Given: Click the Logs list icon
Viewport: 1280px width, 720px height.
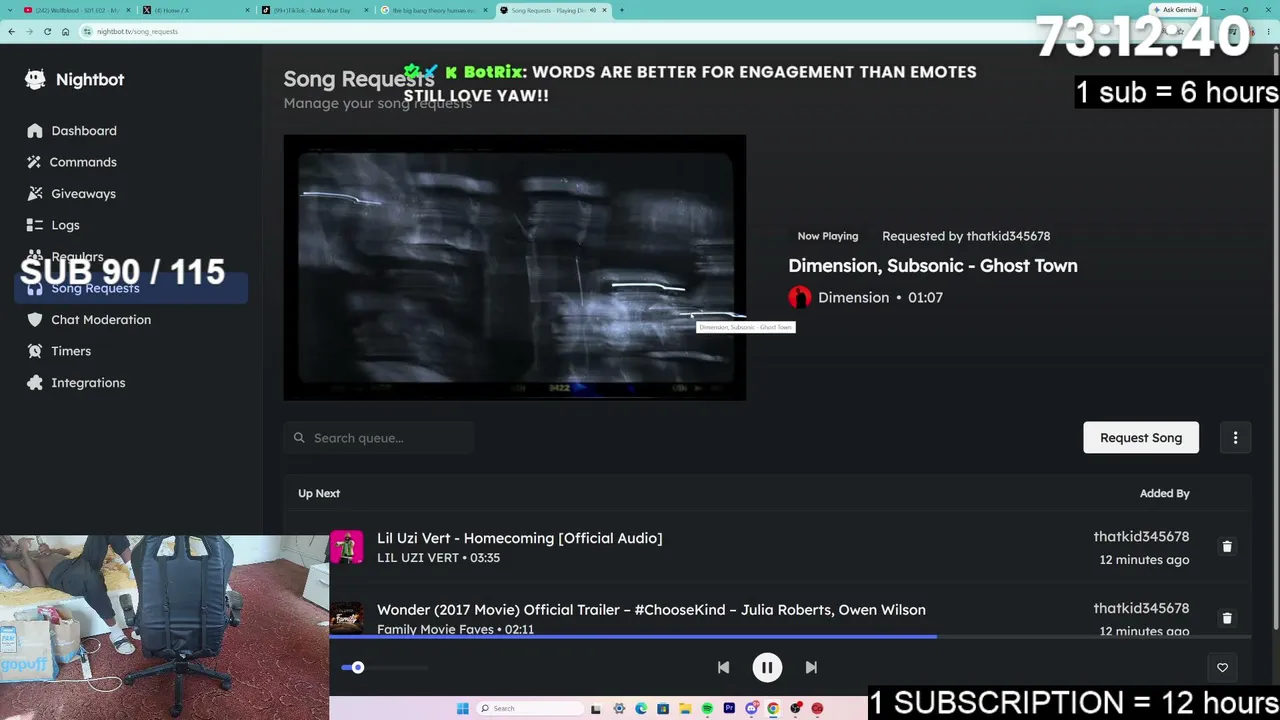Looking at the screenshot, I should coord(35,225).
